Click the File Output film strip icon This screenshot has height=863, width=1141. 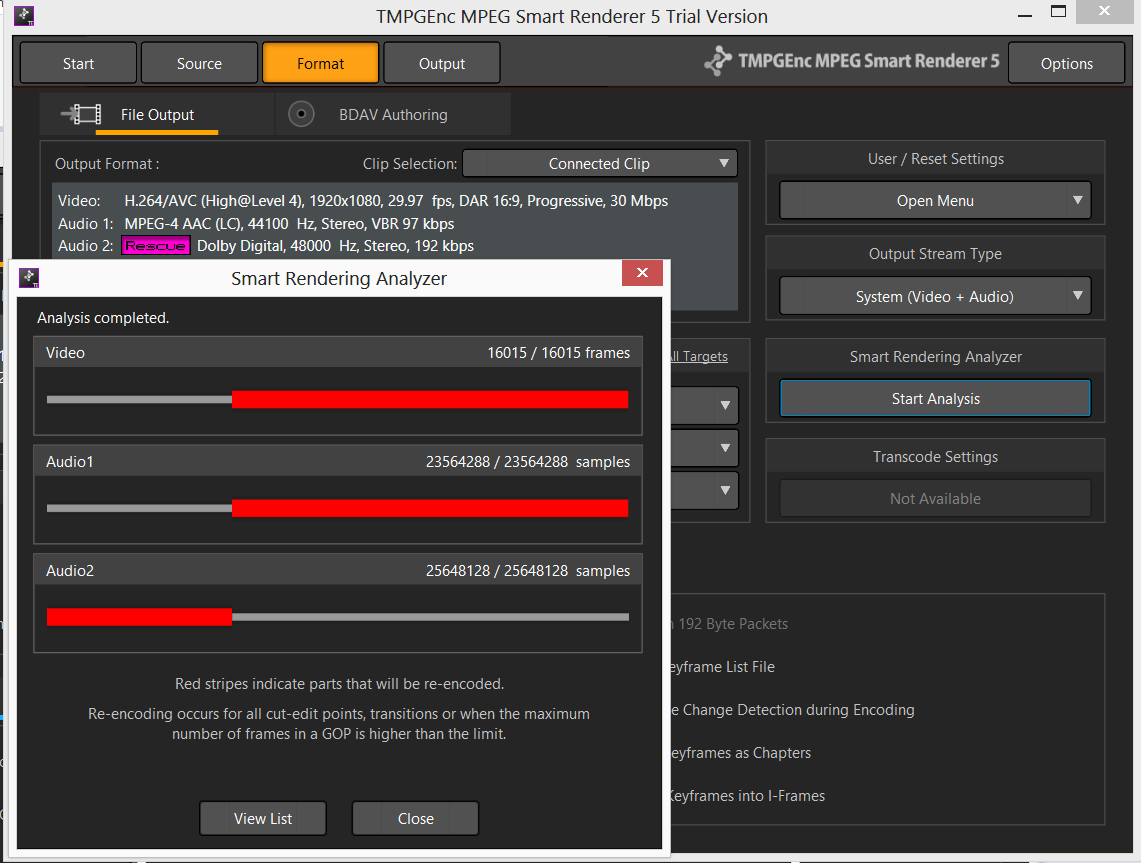[82, 114]
